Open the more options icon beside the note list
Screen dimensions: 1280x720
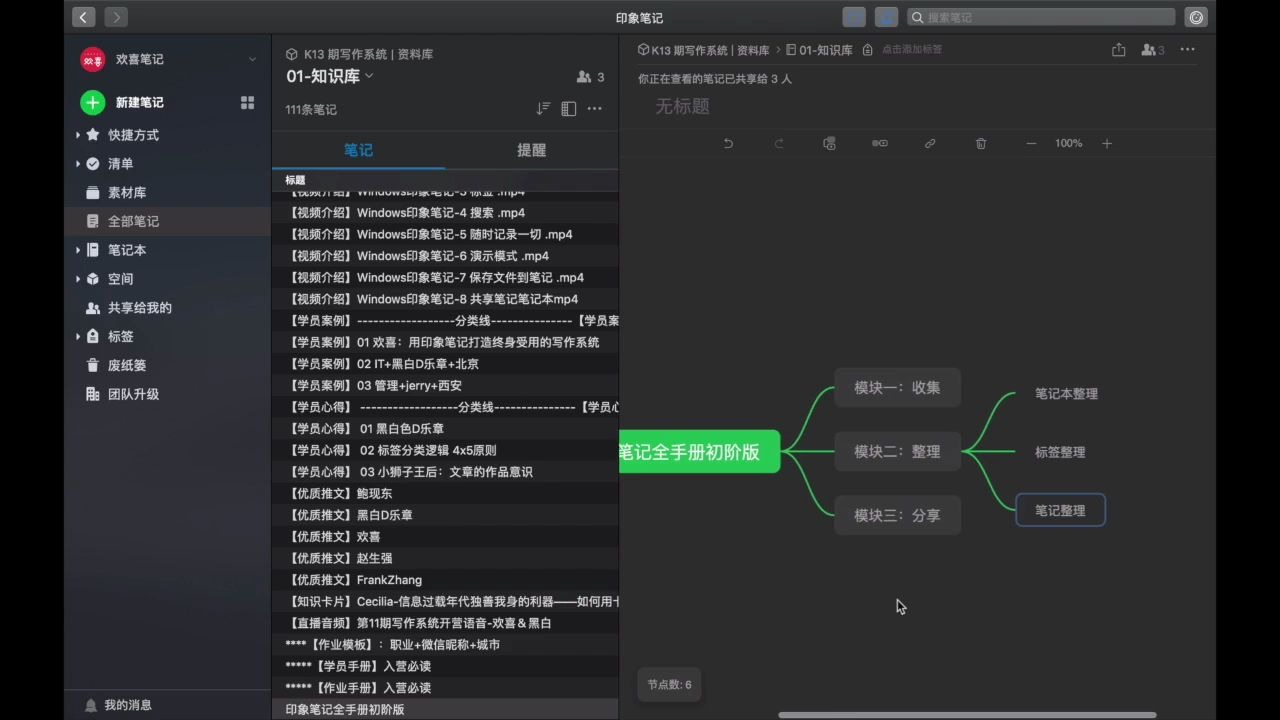tap(594, 109)
